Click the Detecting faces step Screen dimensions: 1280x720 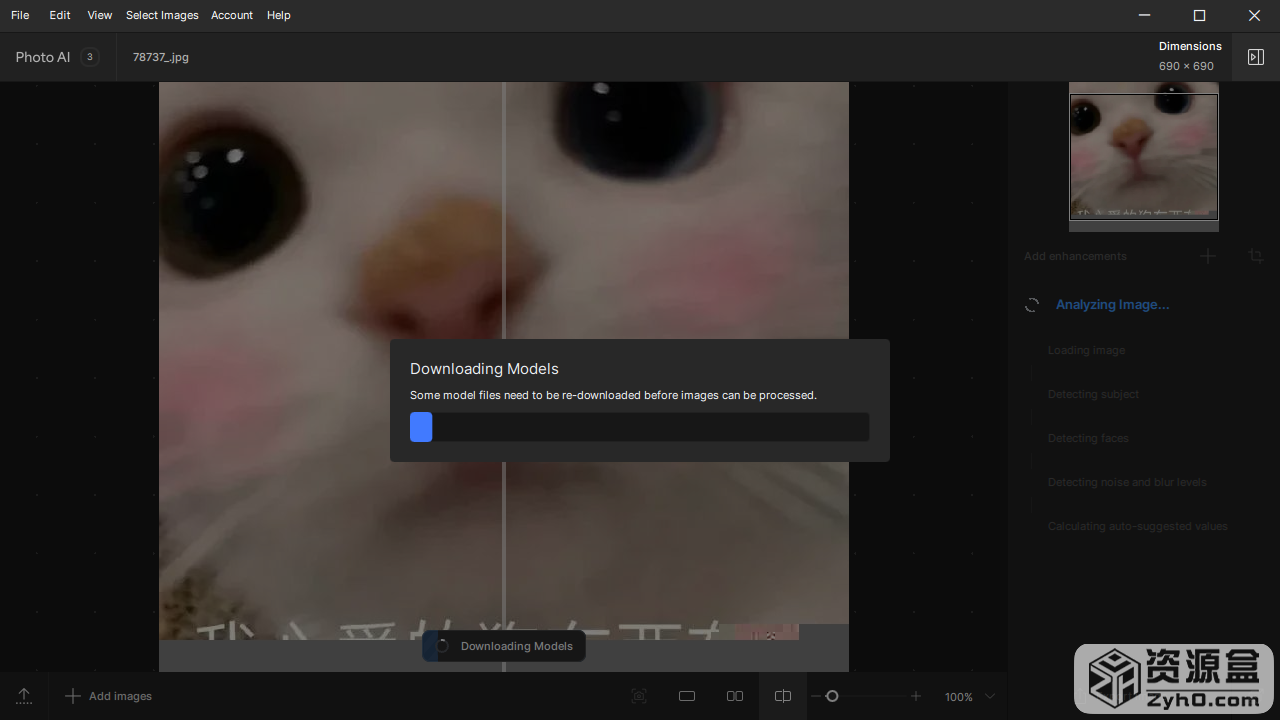(1088, 438)
